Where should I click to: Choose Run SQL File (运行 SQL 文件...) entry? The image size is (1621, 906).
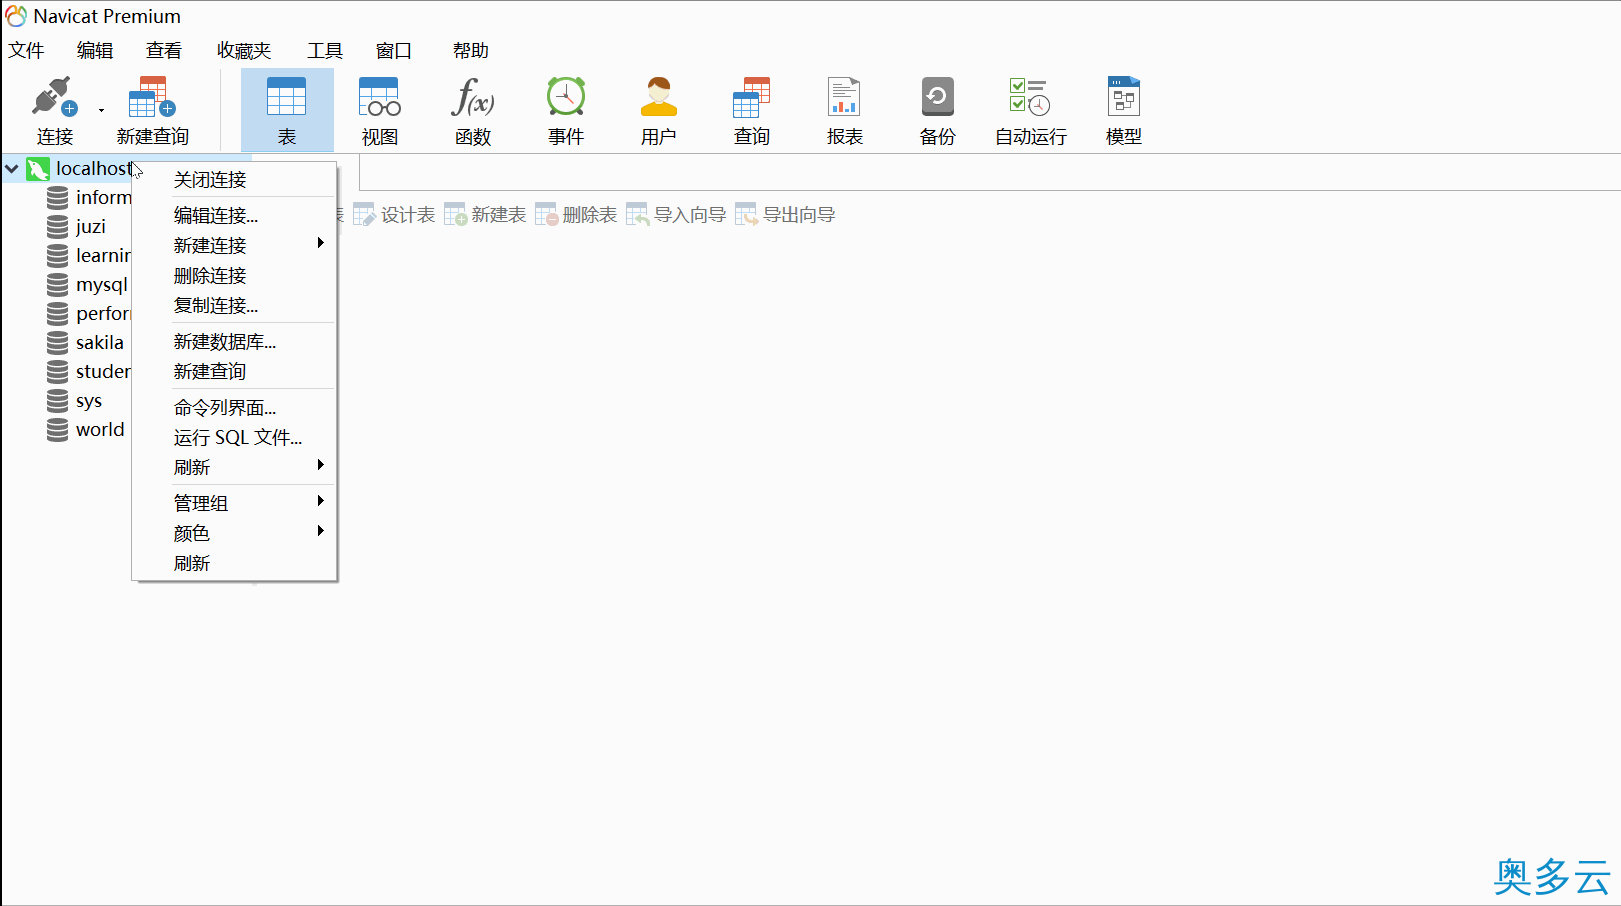(234, 438)
